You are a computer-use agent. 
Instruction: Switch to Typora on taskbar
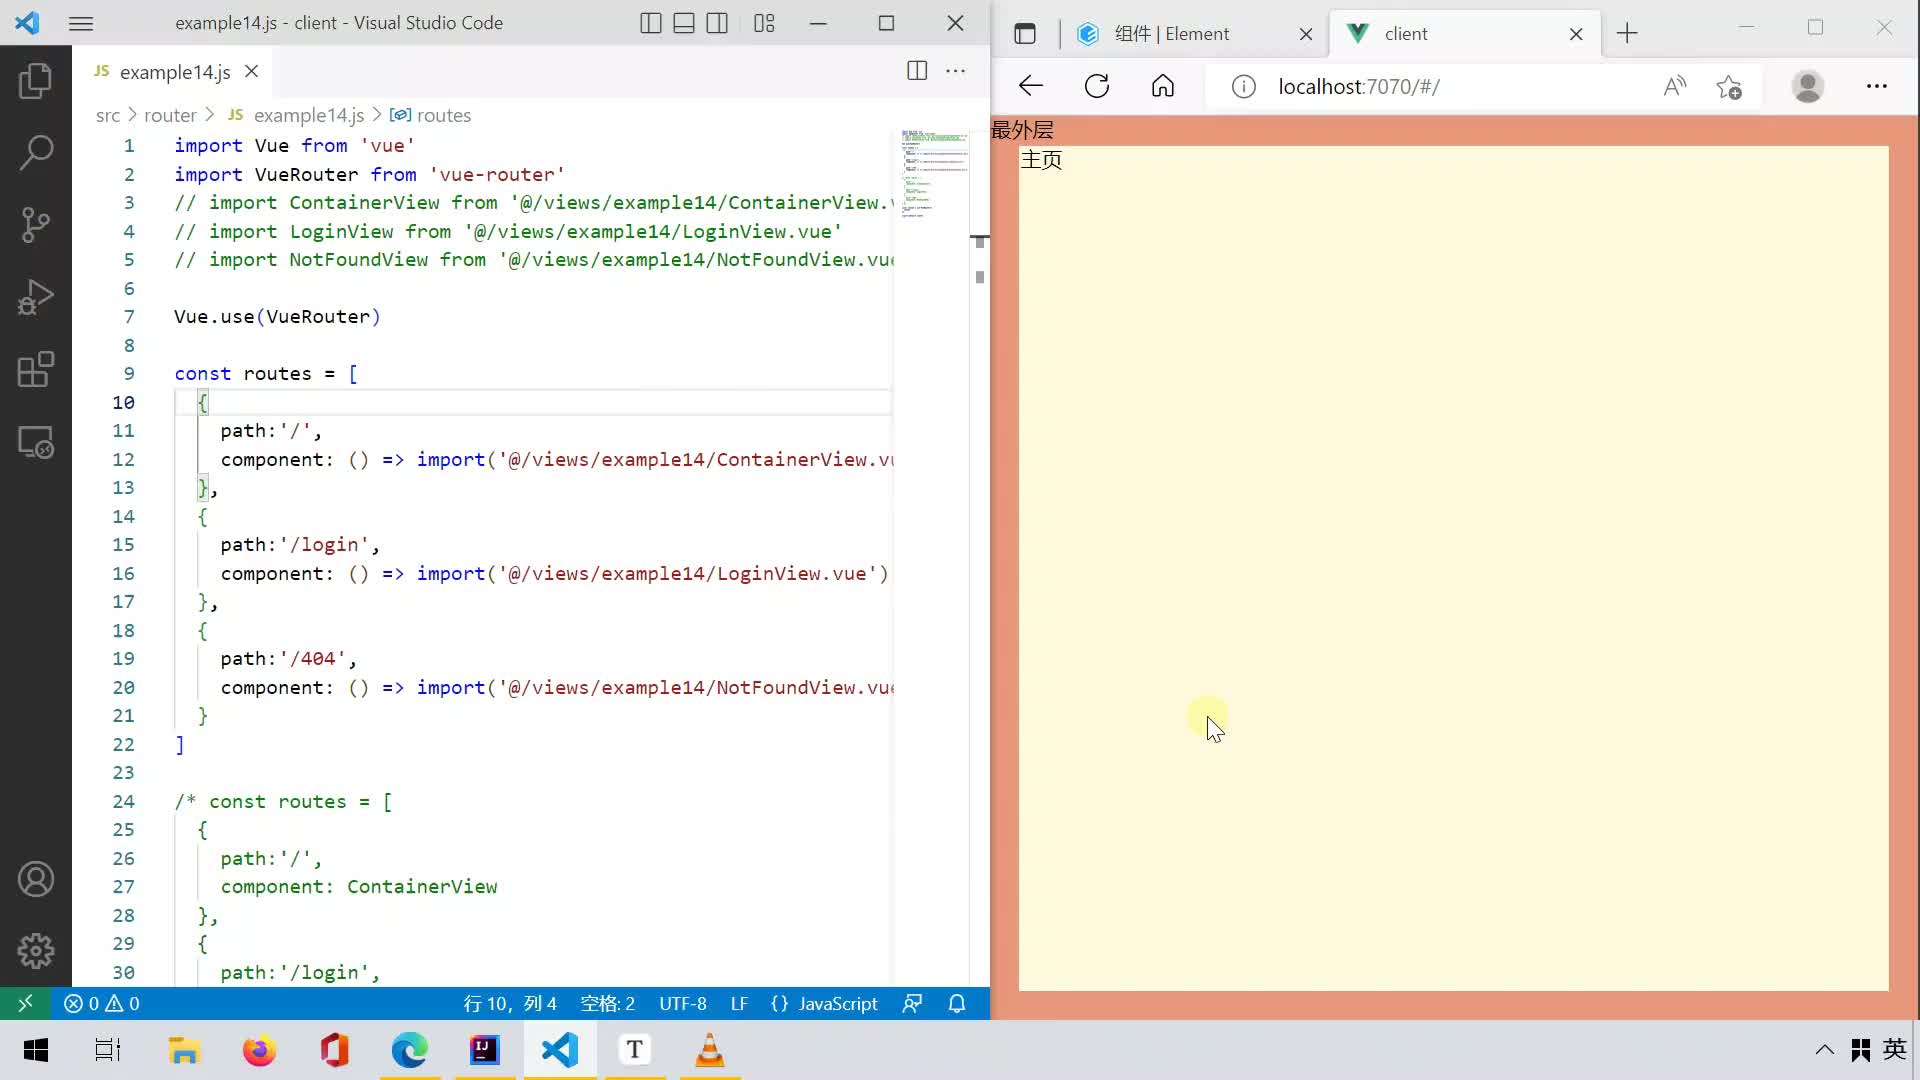634,1050
